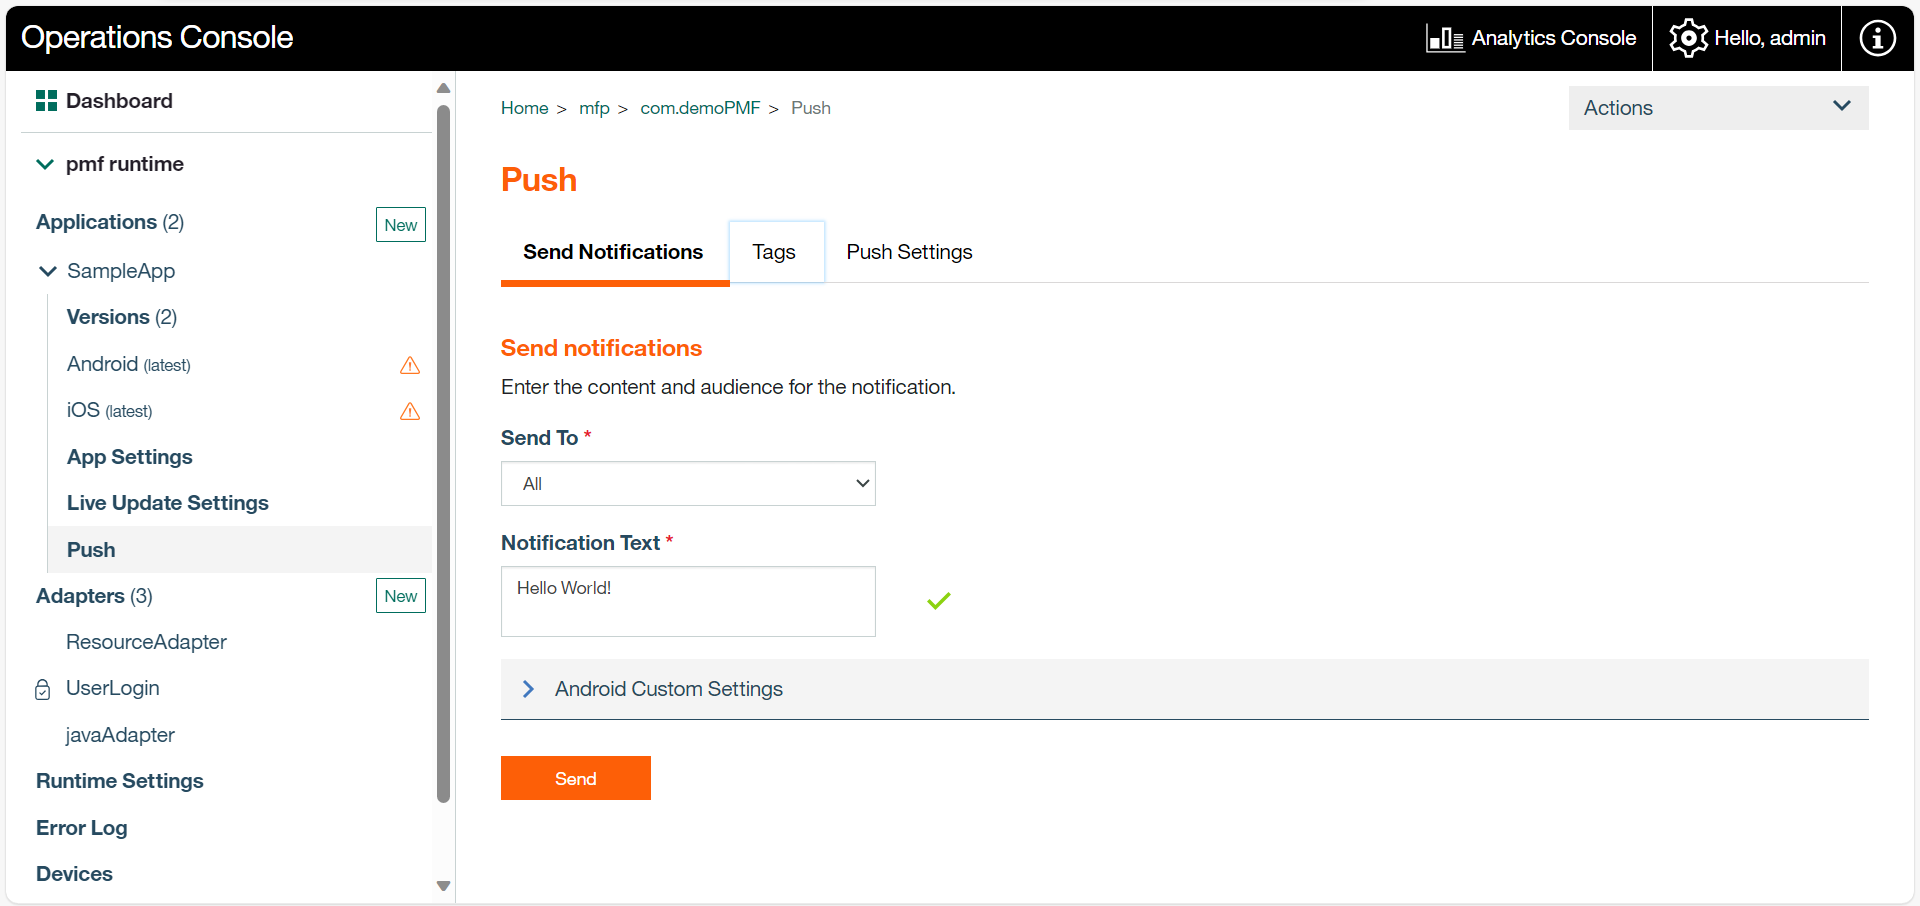The width and height of the screenshot is (1920, 906).
Task: Collapse the SampleApp tree node
Action: (x=47, y=271)
